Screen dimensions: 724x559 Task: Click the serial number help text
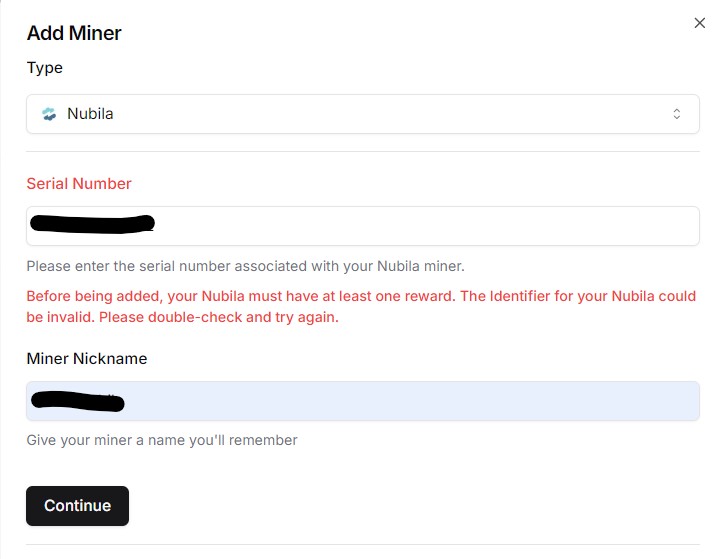245,267
